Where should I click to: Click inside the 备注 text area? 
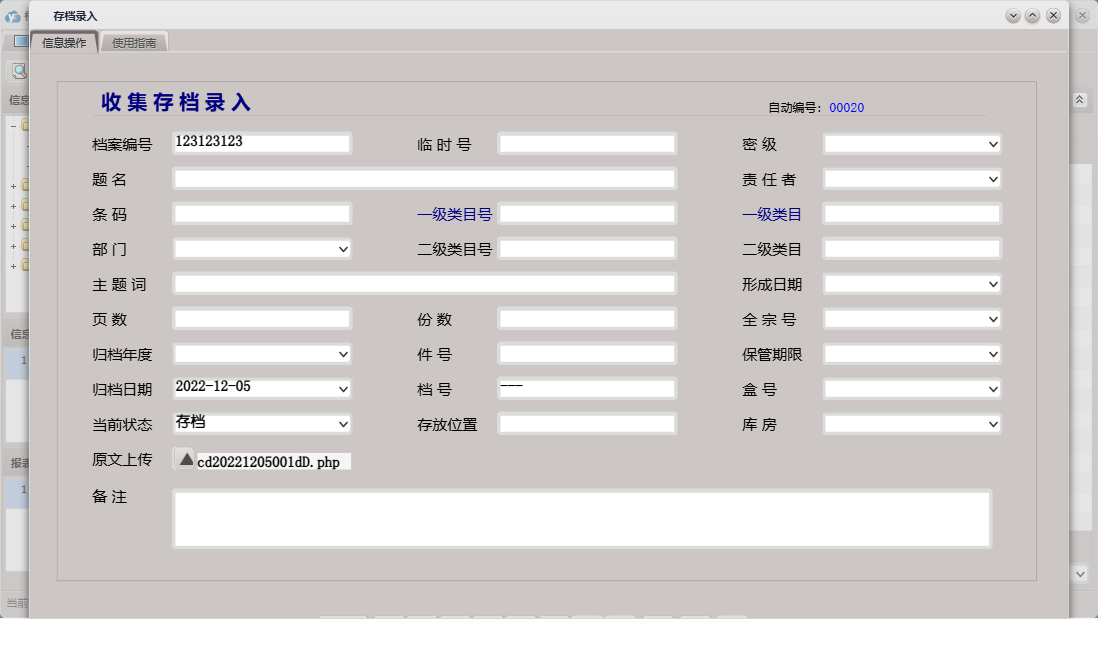coord(580,517)
